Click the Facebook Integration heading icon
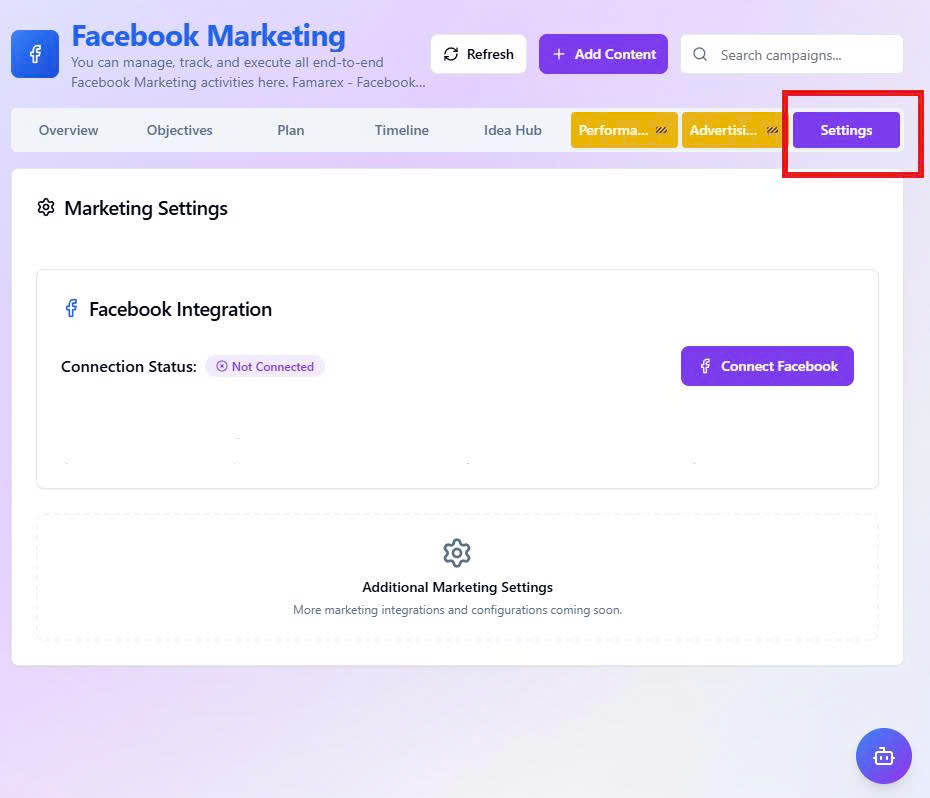The height and width of the screenshot is (798, 930). pyautogui.click(x=71, y=309)
